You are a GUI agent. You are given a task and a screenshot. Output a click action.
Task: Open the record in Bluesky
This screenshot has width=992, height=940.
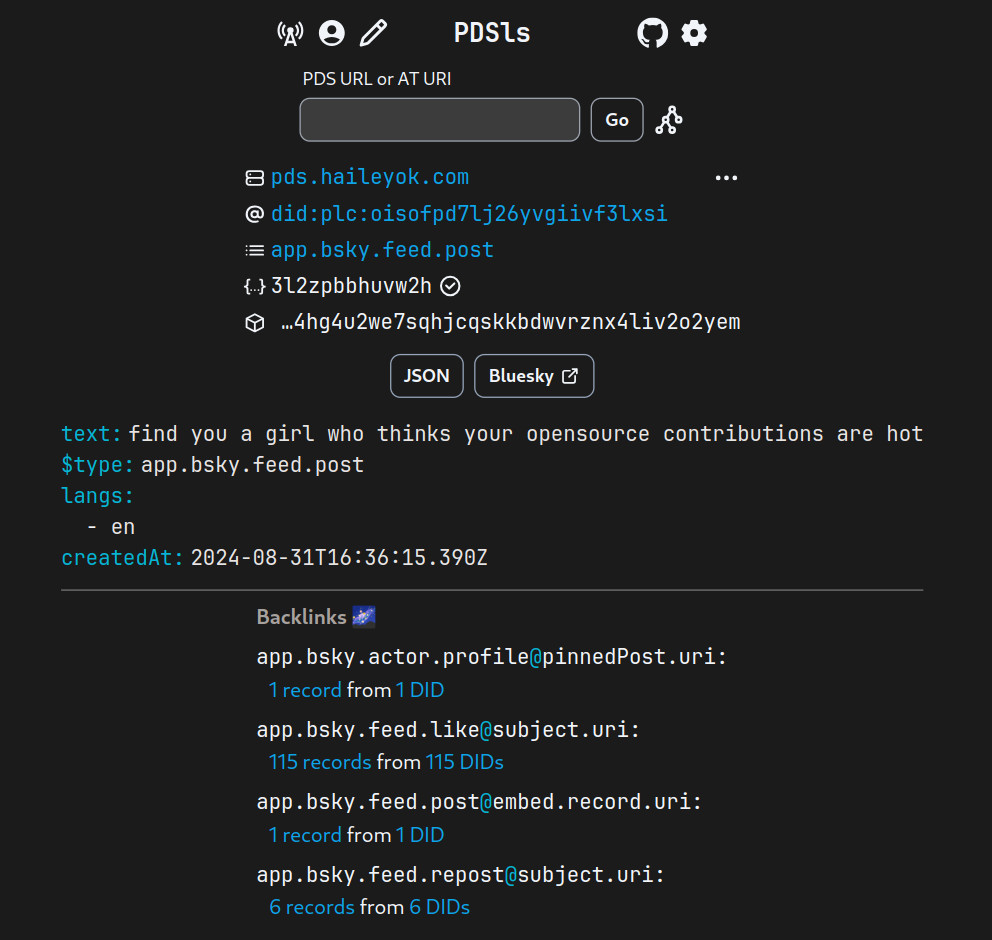point(534,376)
